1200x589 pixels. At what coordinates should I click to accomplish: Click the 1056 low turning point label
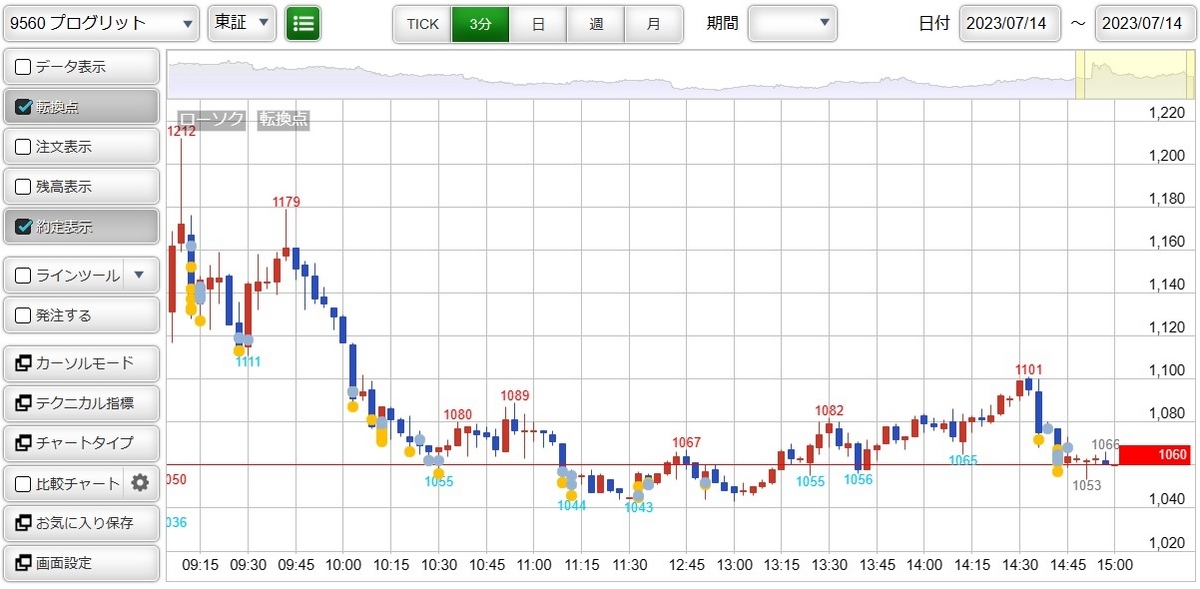pyautogui.click(x=858, y=479)
